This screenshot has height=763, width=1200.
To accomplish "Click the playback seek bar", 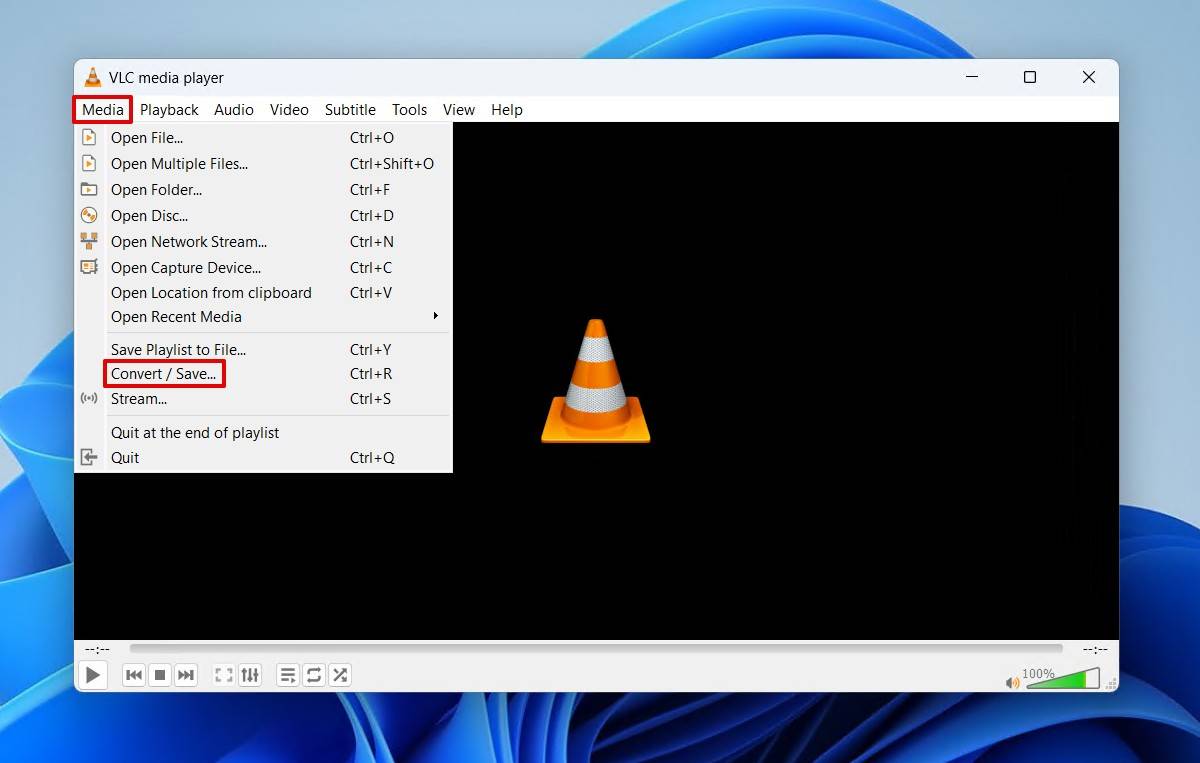I will click(x=596, y=649).
